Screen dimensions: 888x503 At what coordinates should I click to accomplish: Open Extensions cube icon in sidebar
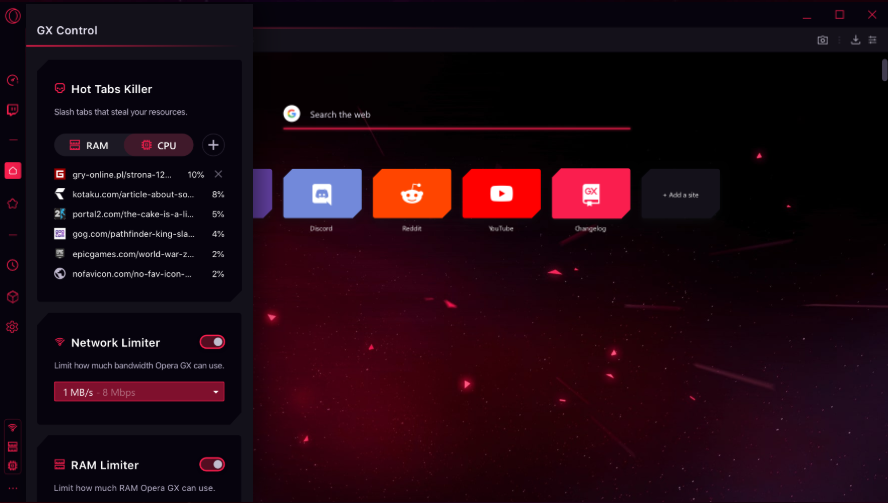[x=12, y=297]
